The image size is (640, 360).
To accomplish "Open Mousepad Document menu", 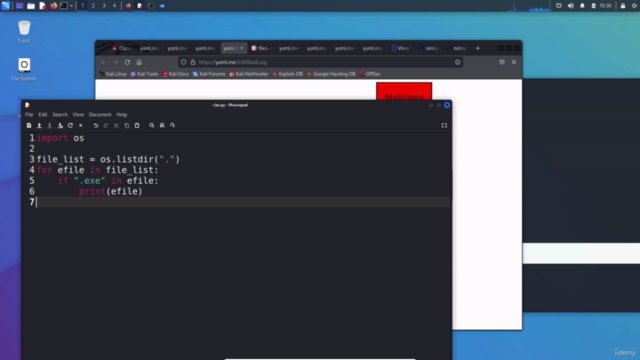I will click(100, 115).
